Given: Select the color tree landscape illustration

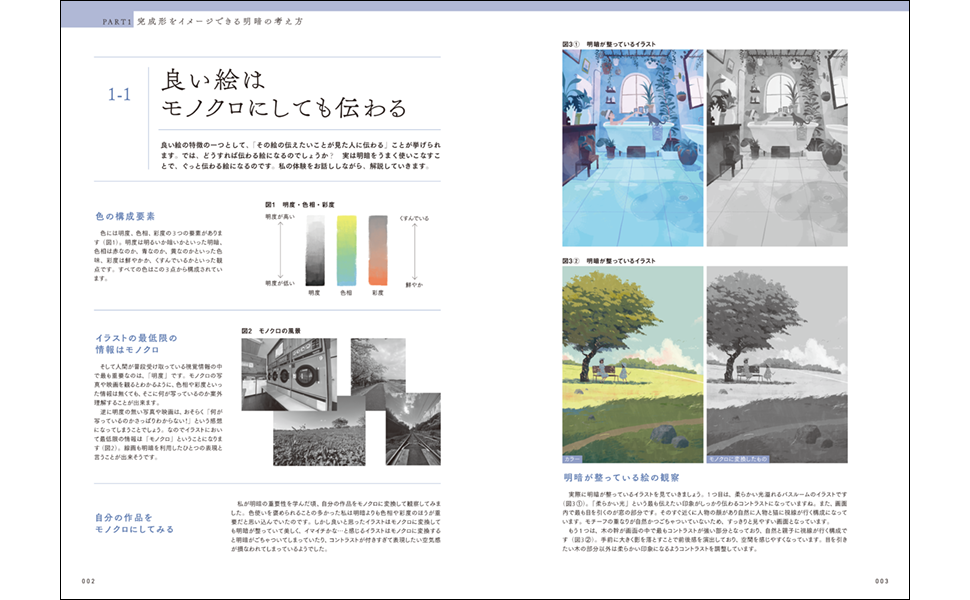Looking at the screenshot, I should [633, 365].
